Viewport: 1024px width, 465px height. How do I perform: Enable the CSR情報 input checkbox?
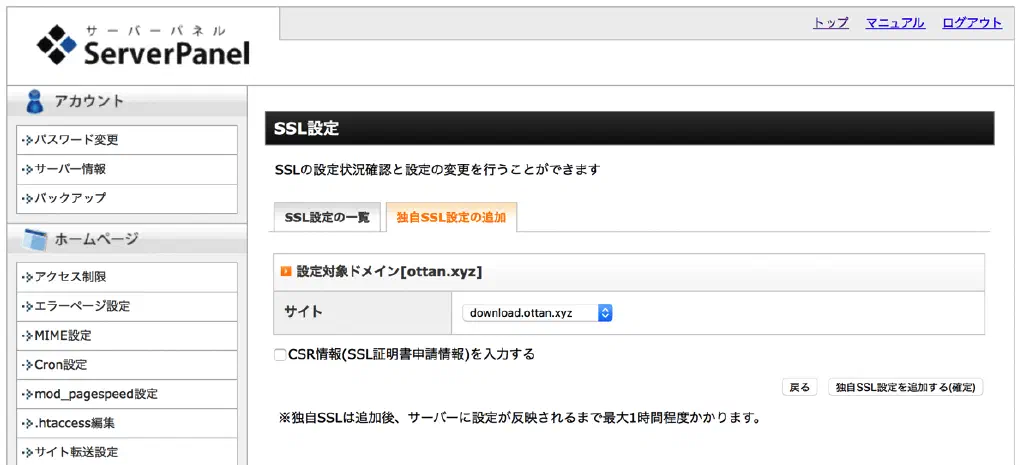[x=280, y=354]
